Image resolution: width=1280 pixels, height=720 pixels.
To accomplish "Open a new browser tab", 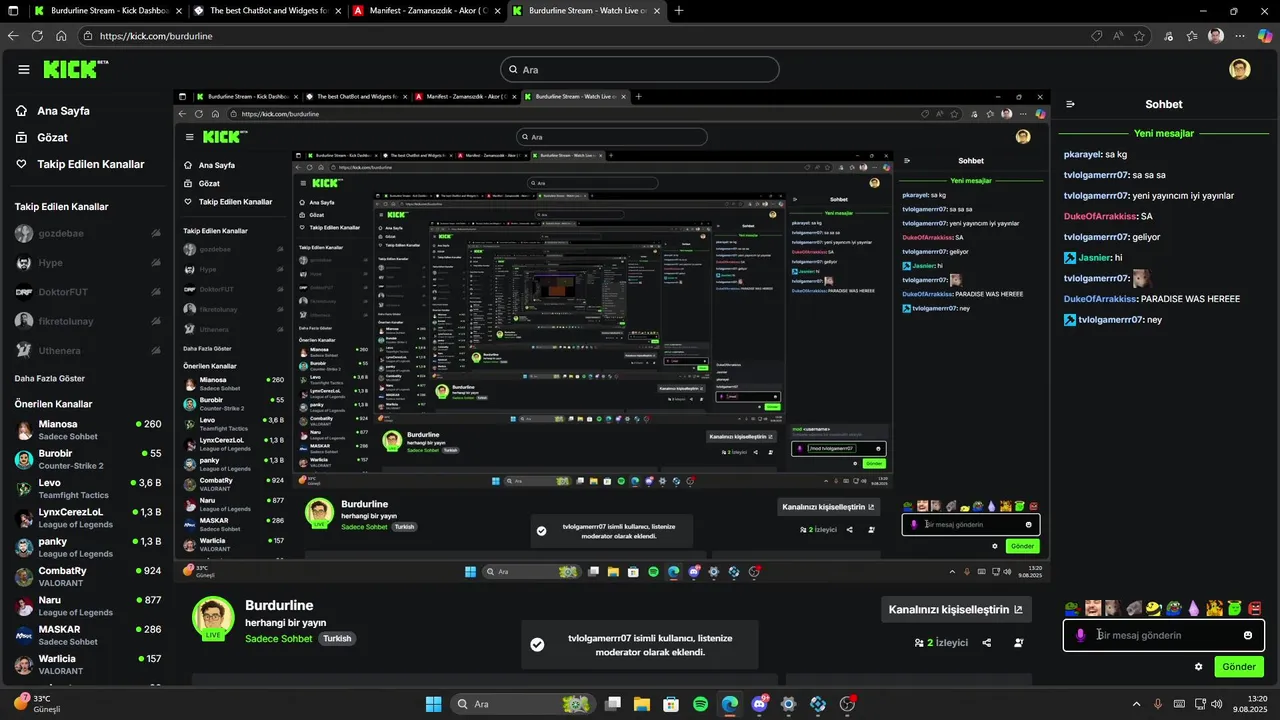I will click(679, 11).
